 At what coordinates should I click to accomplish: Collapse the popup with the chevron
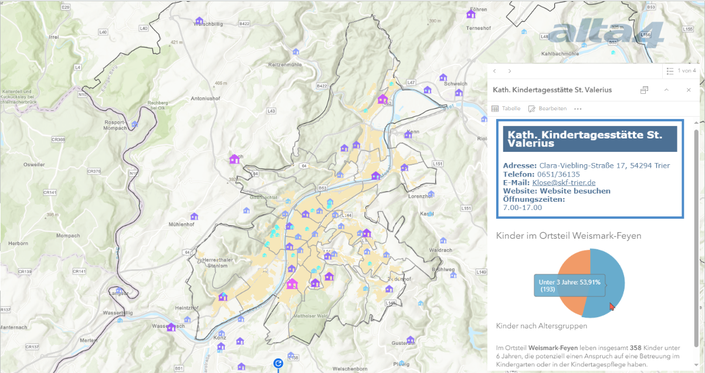(666, 90)
